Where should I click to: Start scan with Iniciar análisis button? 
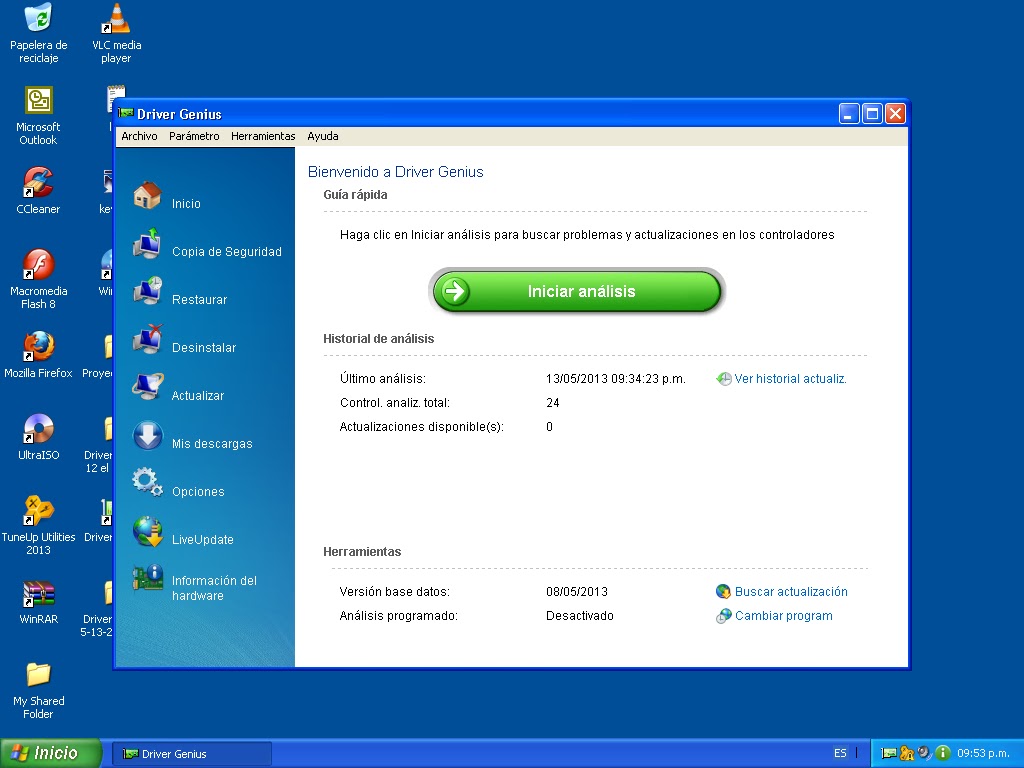point(577,291)
